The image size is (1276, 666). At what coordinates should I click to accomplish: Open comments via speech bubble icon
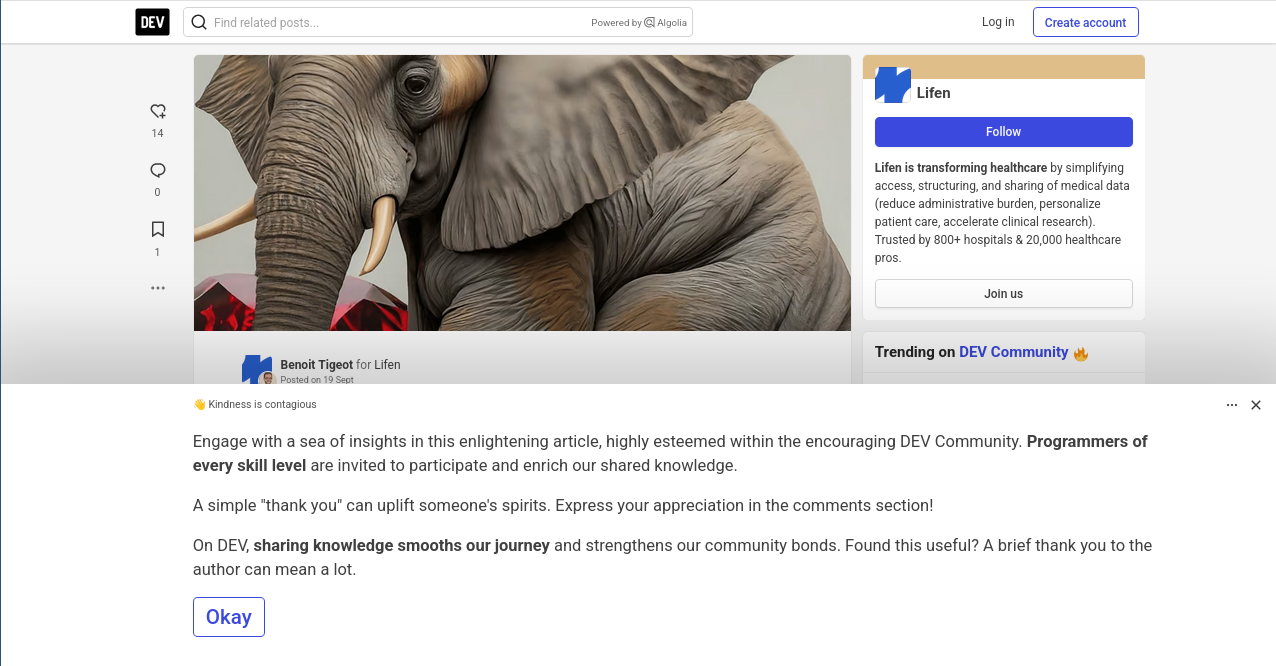pyautogui.click(x=157, y=170)
